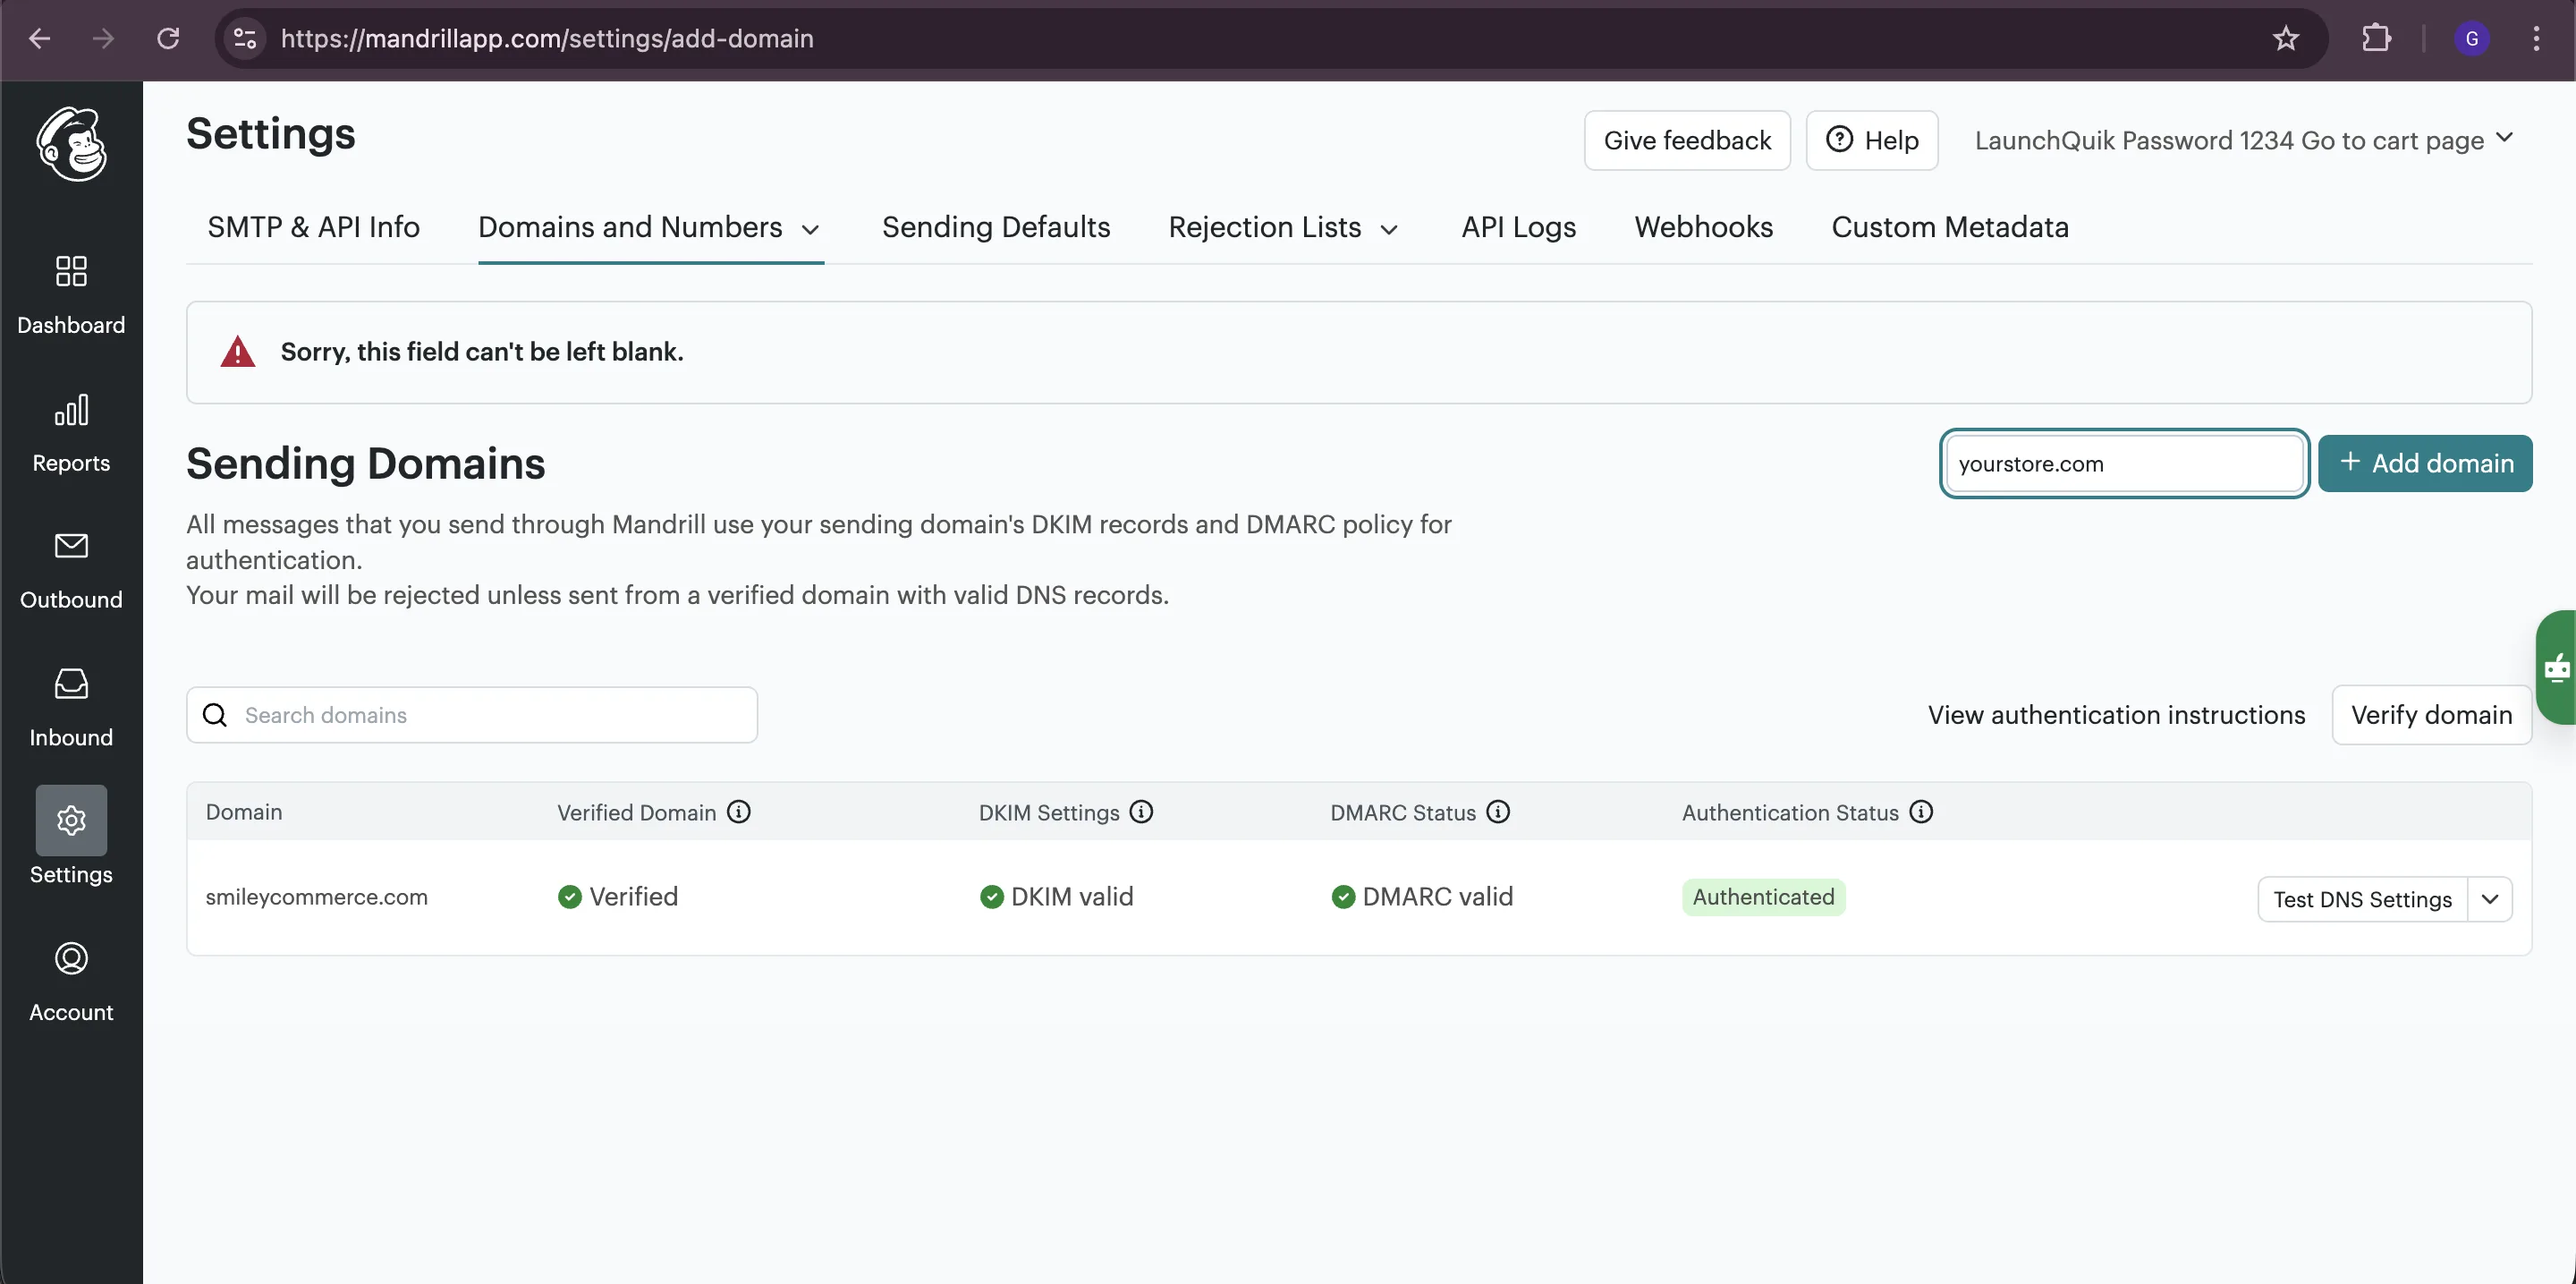Click the site information icon in address bar

245,38
